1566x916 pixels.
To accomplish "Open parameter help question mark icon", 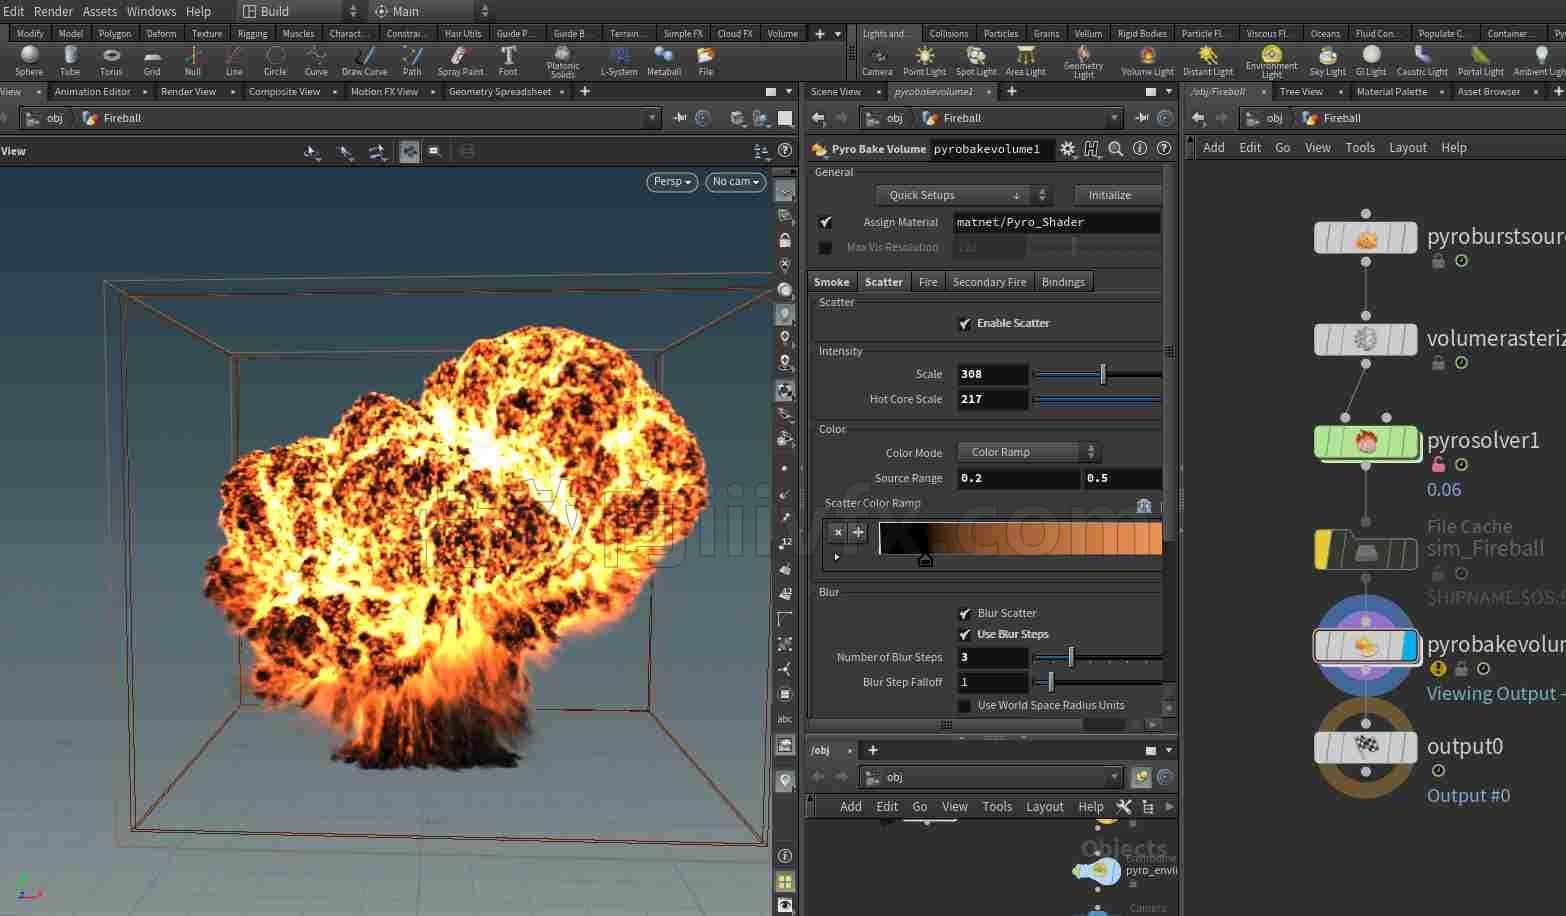I will [1164, 149].
